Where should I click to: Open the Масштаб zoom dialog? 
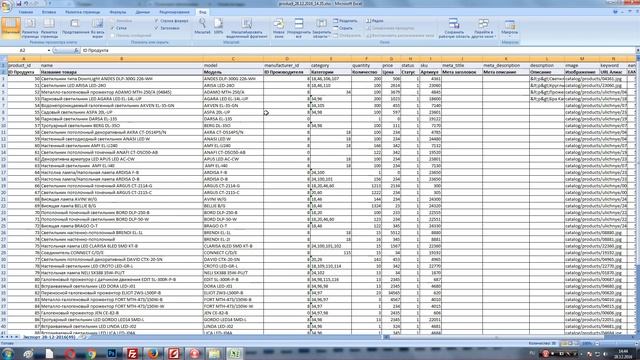pyautogui.click(x=202, y=27)
